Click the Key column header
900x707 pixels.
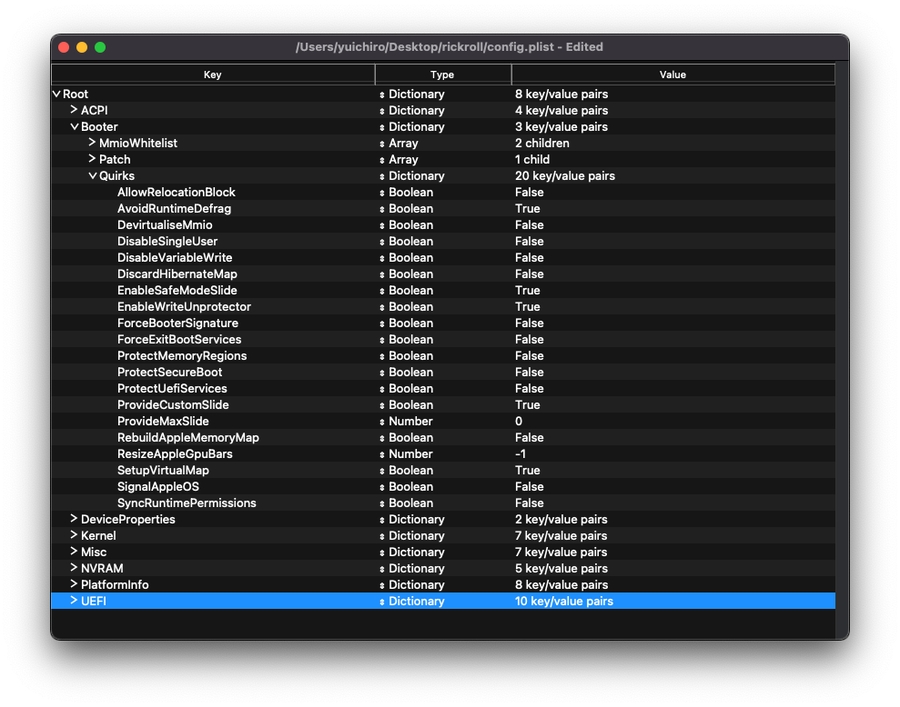(x=213, y=75)
